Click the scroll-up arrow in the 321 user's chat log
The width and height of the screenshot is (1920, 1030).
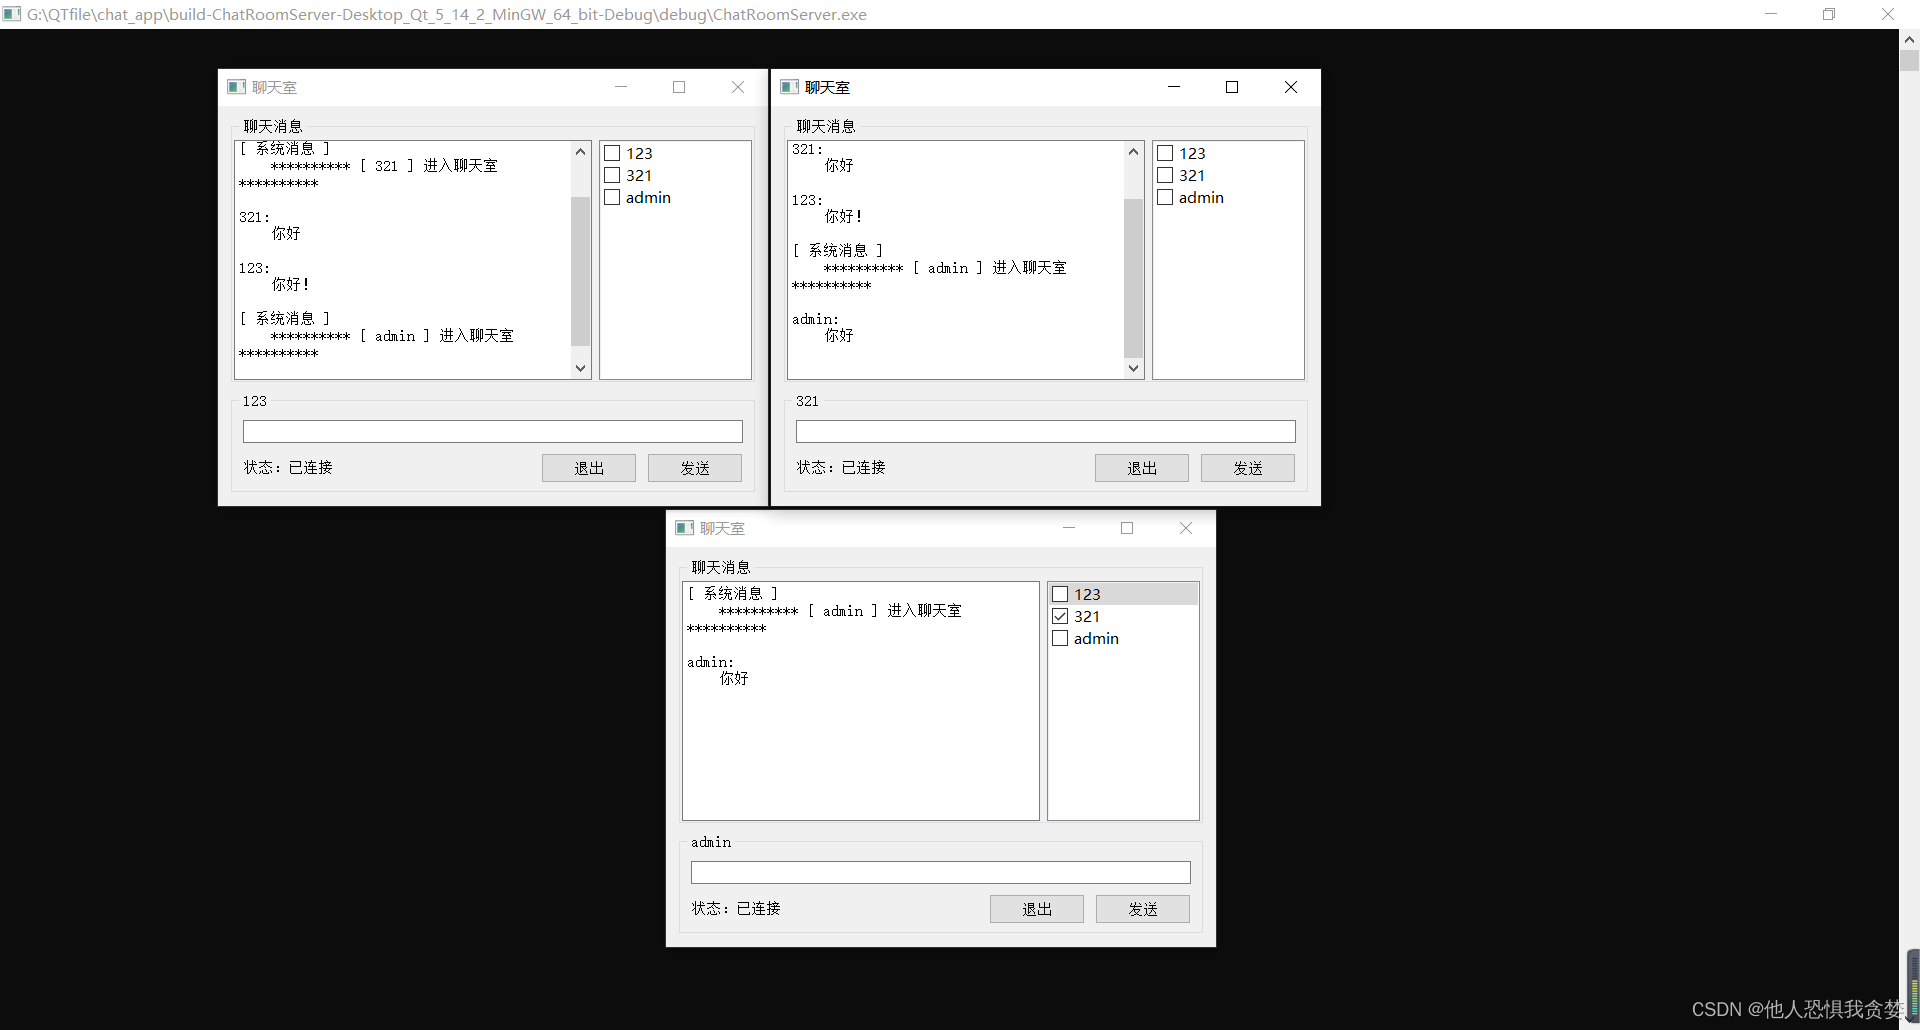(1133, 151)
